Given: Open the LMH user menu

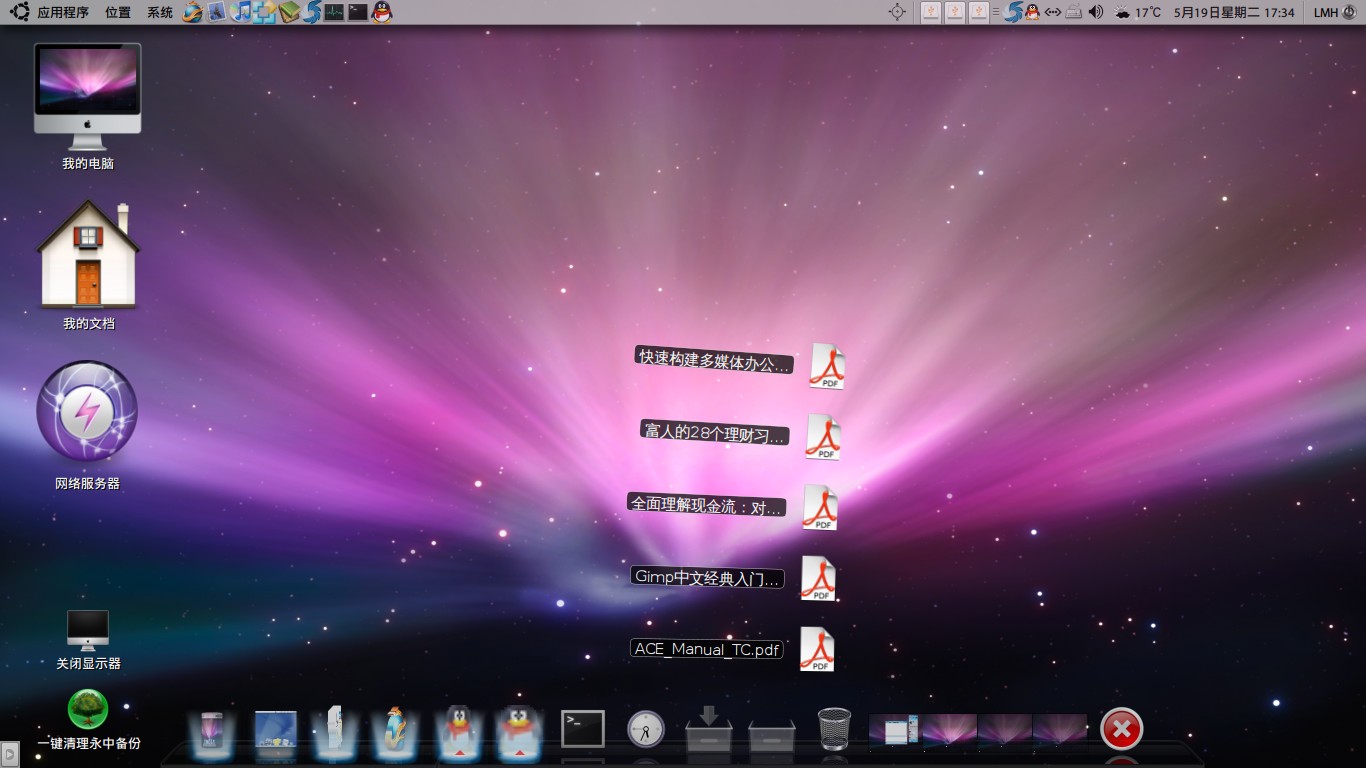Looking at the screenshot, I should click(1325, 12).
